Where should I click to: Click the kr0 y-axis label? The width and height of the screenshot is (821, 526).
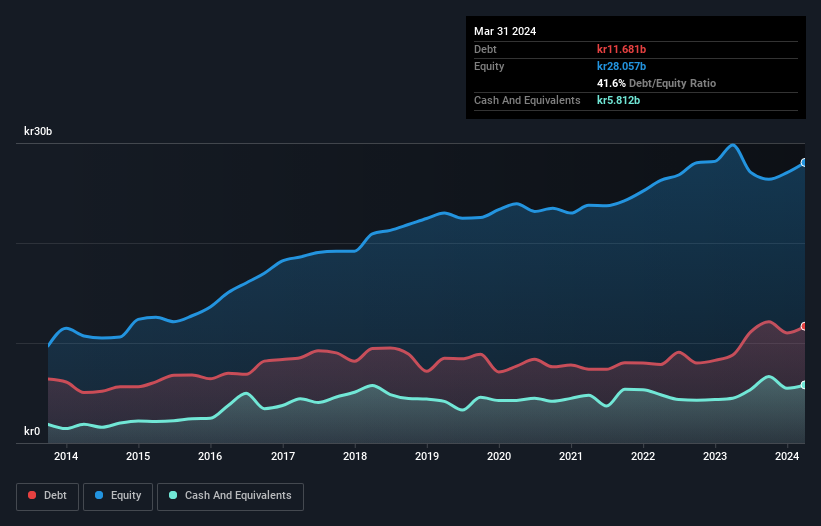click(32, 432)
